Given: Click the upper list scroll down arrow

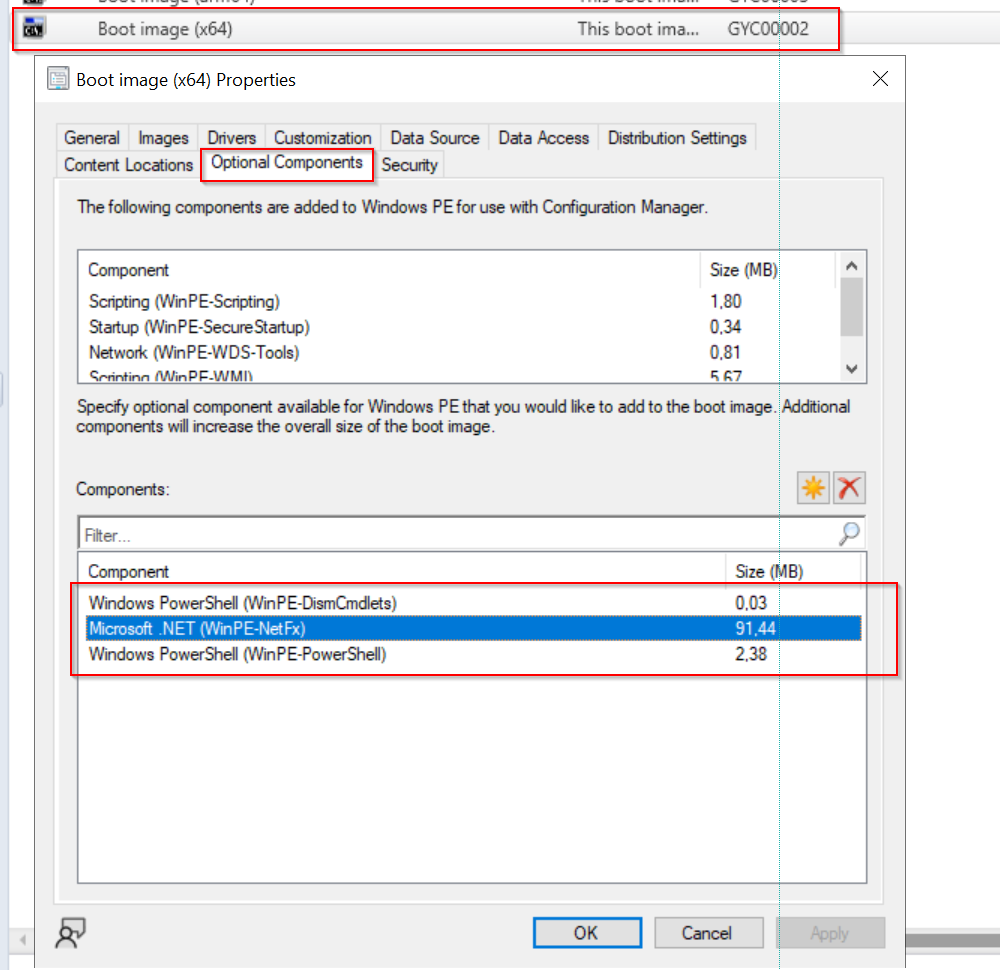Looking at the screenshot, I should tap(851, 369).
